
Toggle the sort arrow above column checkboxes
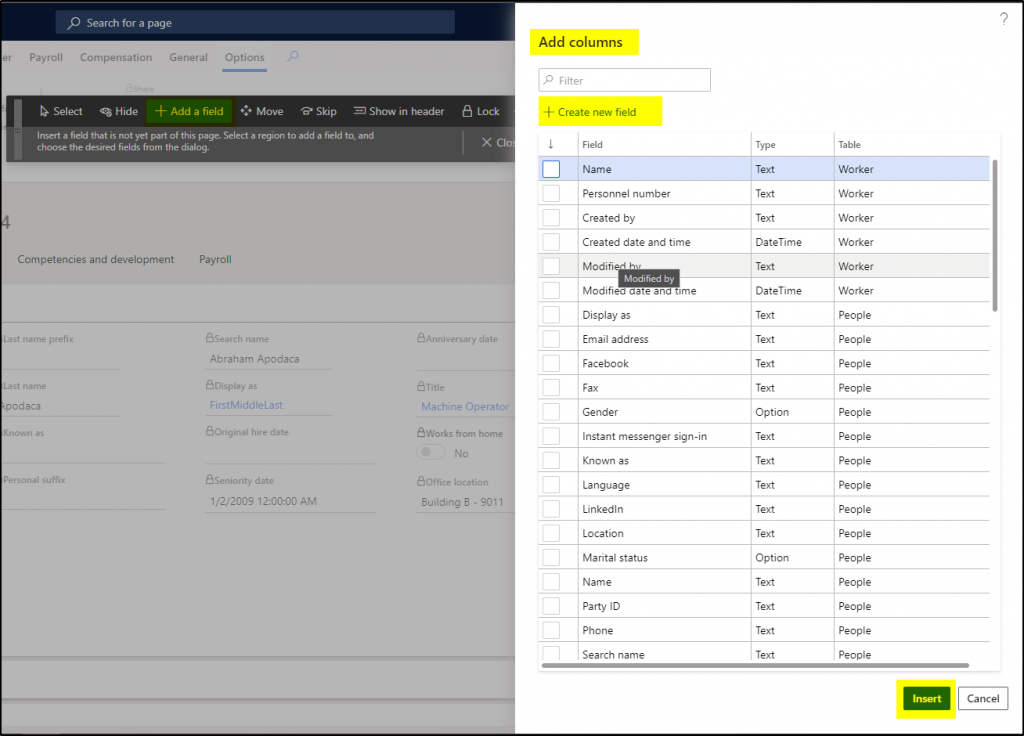[x=552, y=143]
